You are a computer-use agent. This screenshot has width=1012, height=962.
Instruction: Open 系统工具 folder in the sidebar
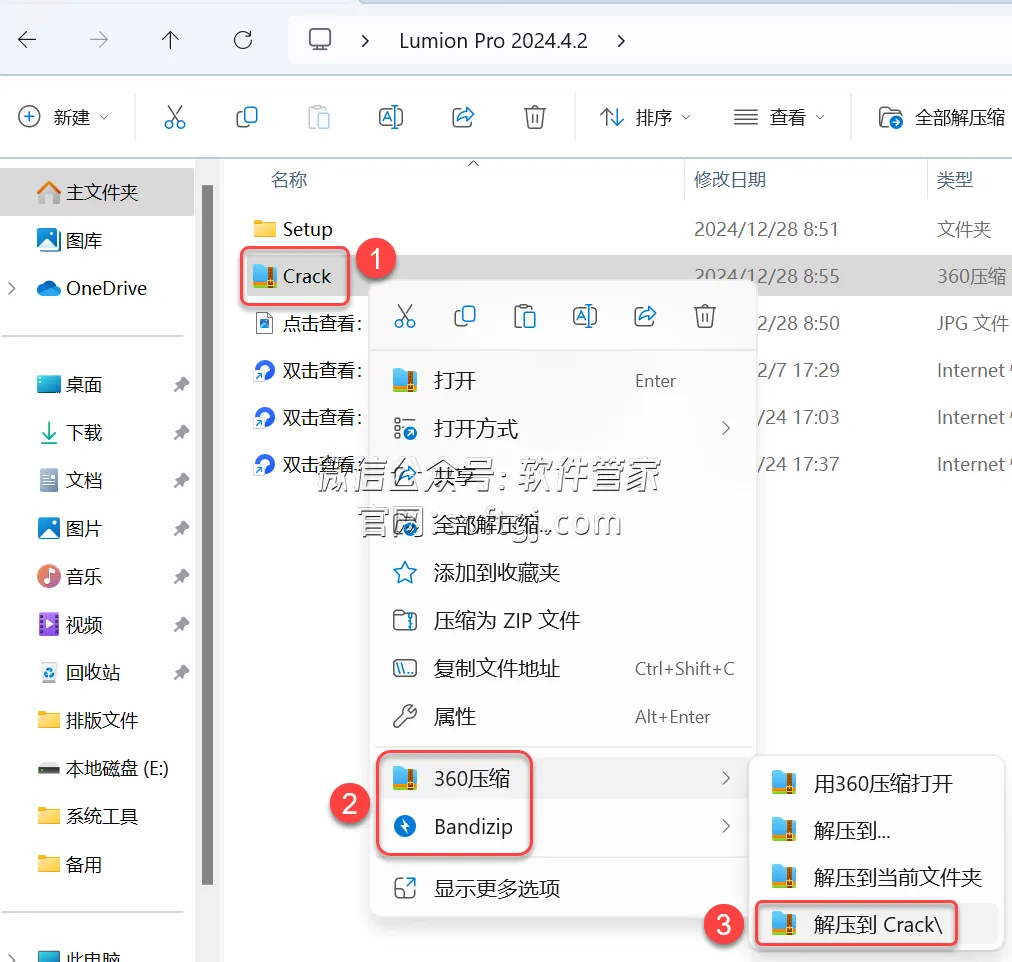tap(88, 816)
